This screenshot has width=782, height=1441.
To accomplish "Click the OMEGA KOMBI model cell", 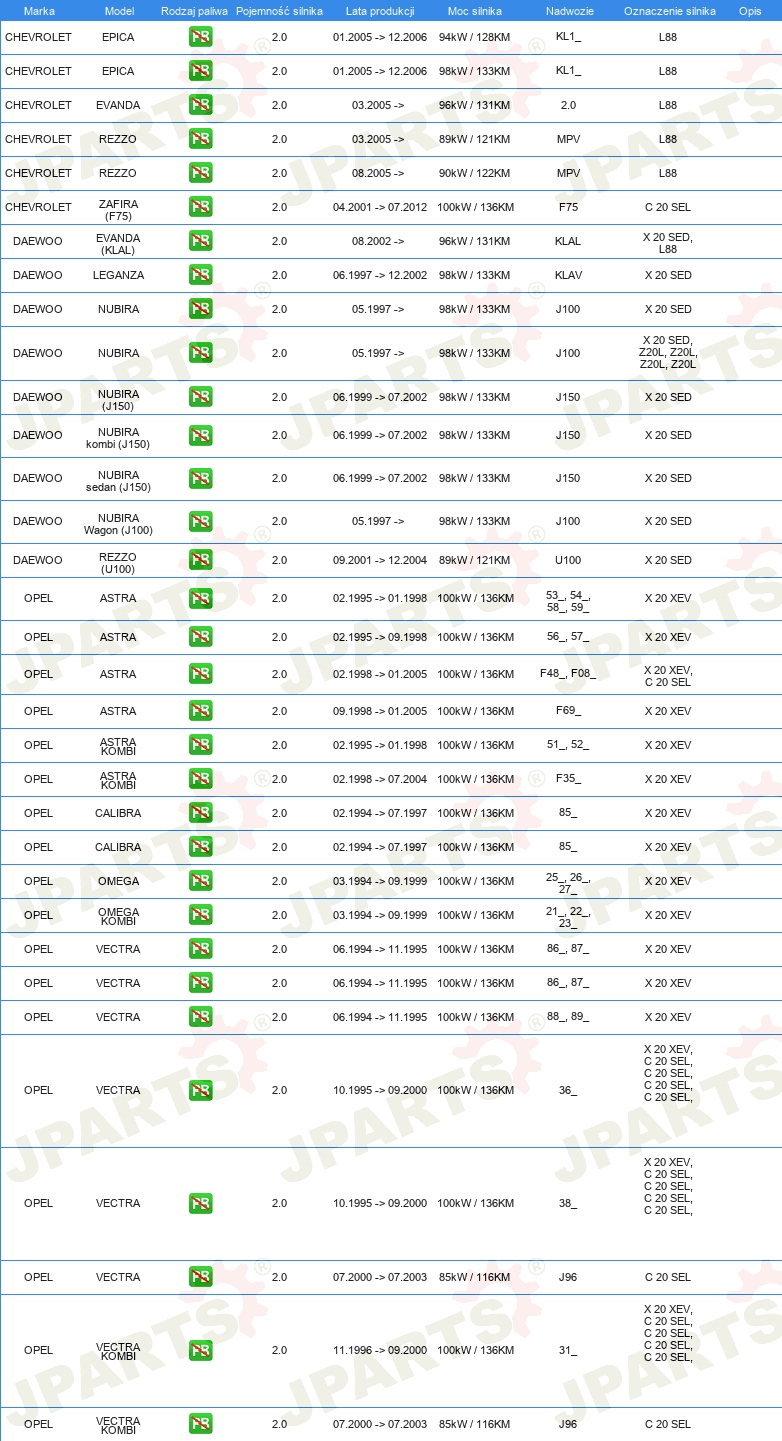I will point(118,917).
